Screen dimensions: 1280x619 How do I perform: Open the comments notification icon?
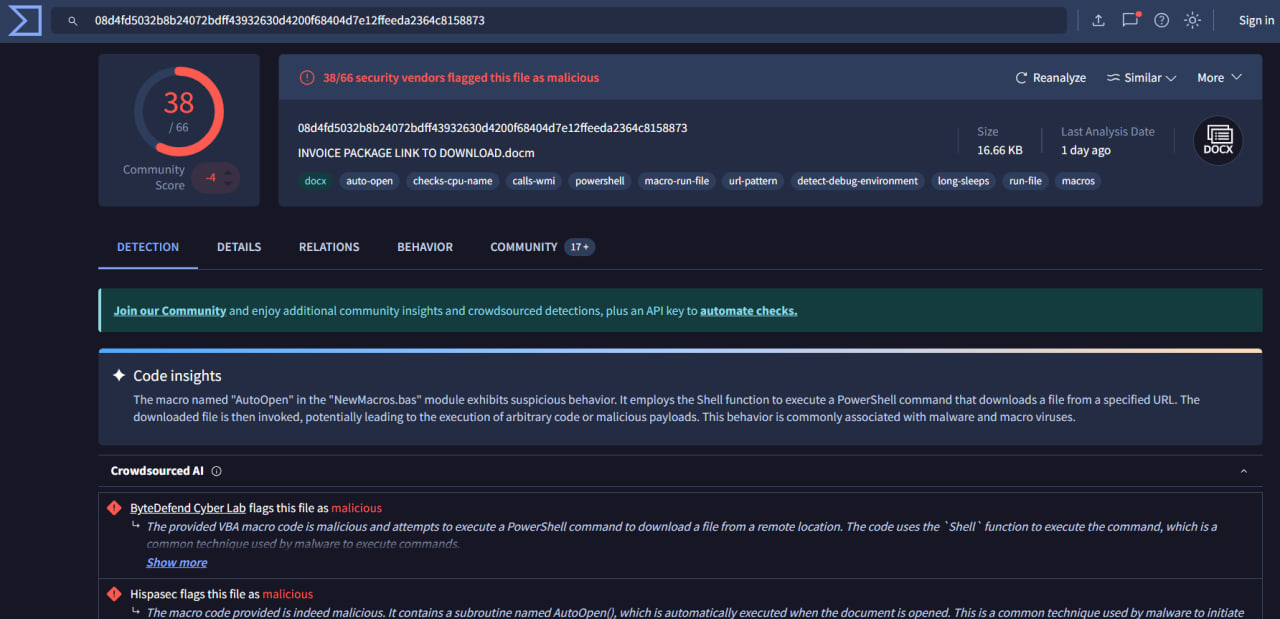[x=1129, y=19]
